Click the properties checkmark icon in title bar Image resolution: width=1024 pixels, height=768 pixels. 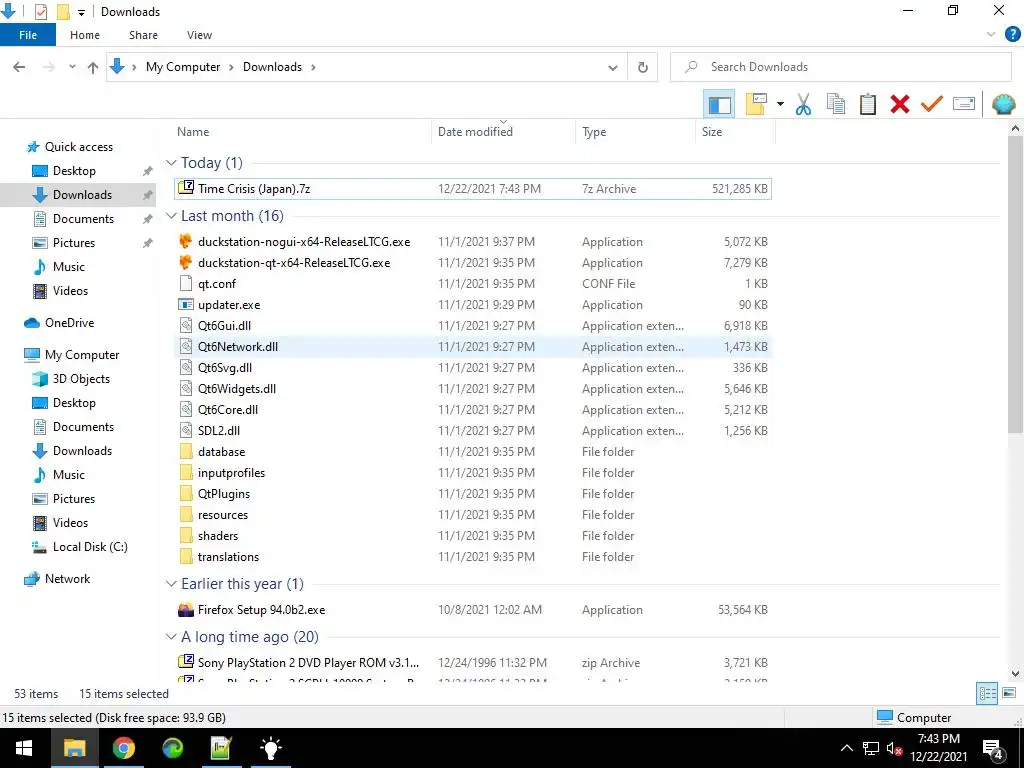pos(40,12)
